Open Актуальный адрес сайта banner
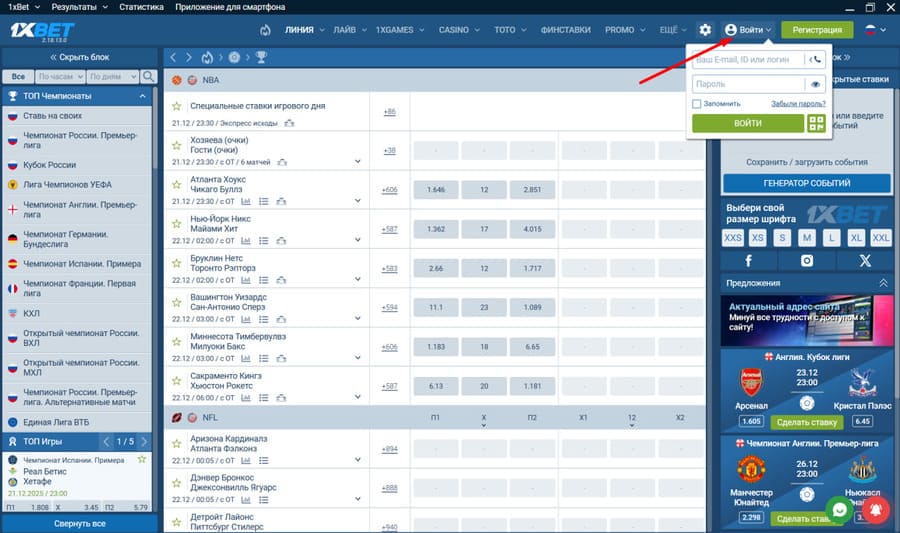The image size is (900, 533). [806, 321]
